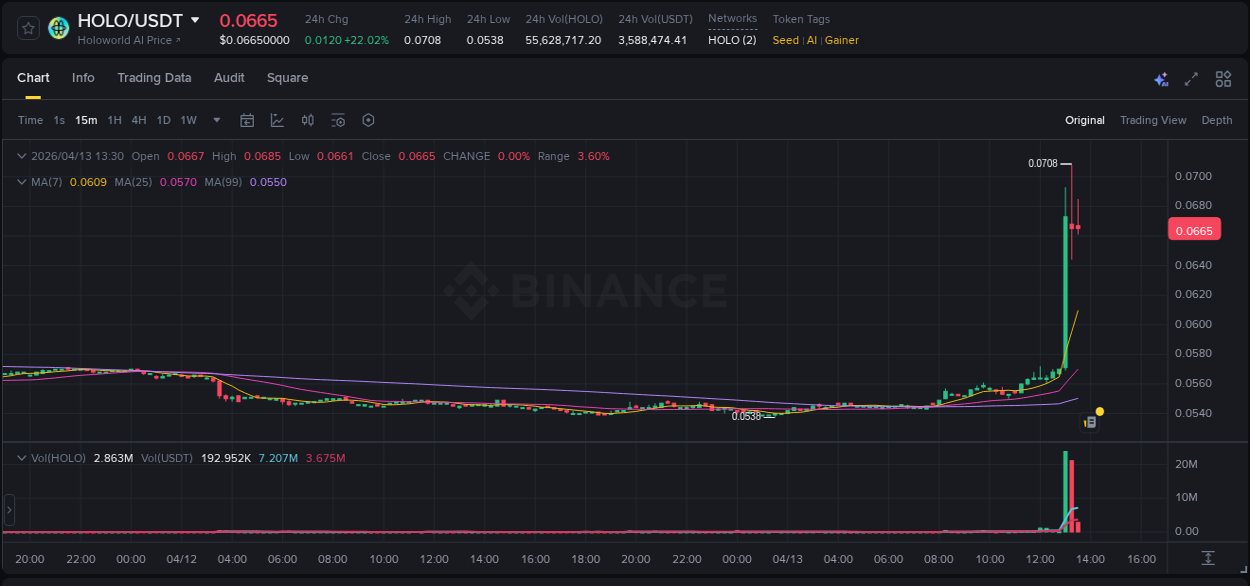Click the Seed token tag
This screenshot has height=586, width=1250.
click(784, 40)
